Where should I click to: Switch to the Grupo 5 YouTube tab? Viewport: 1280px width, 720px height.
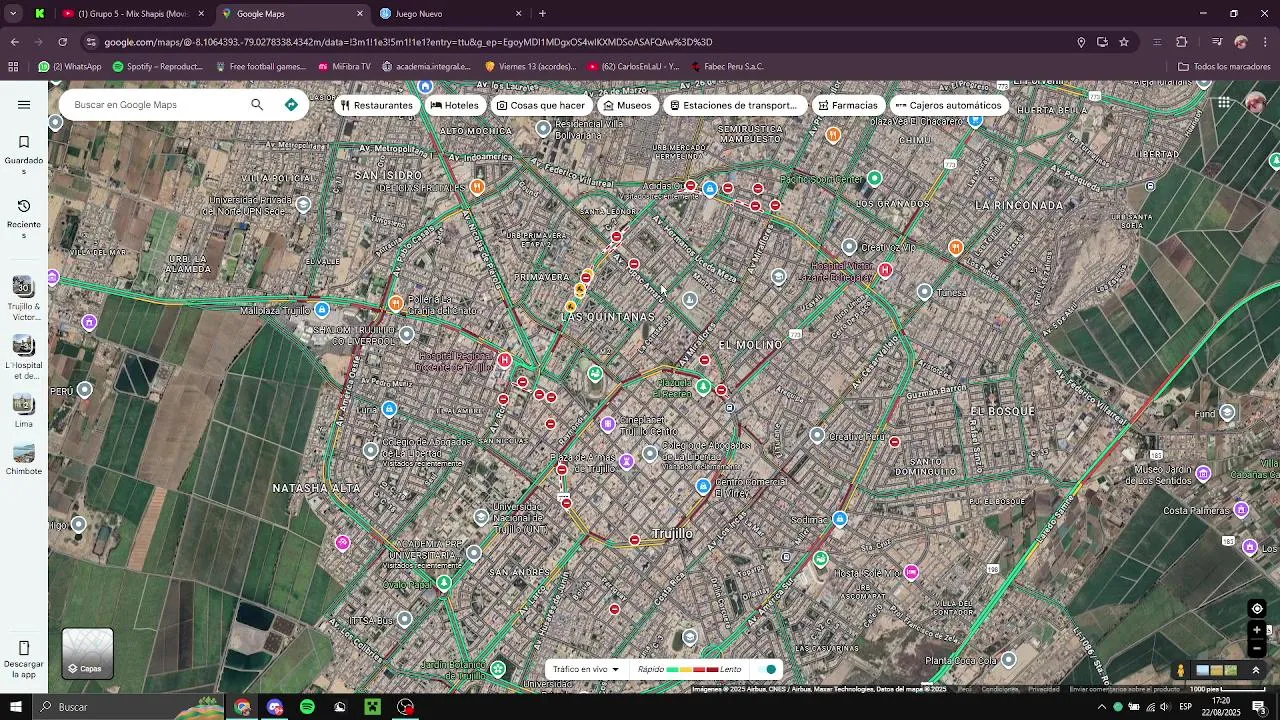(x=133, y=14)
